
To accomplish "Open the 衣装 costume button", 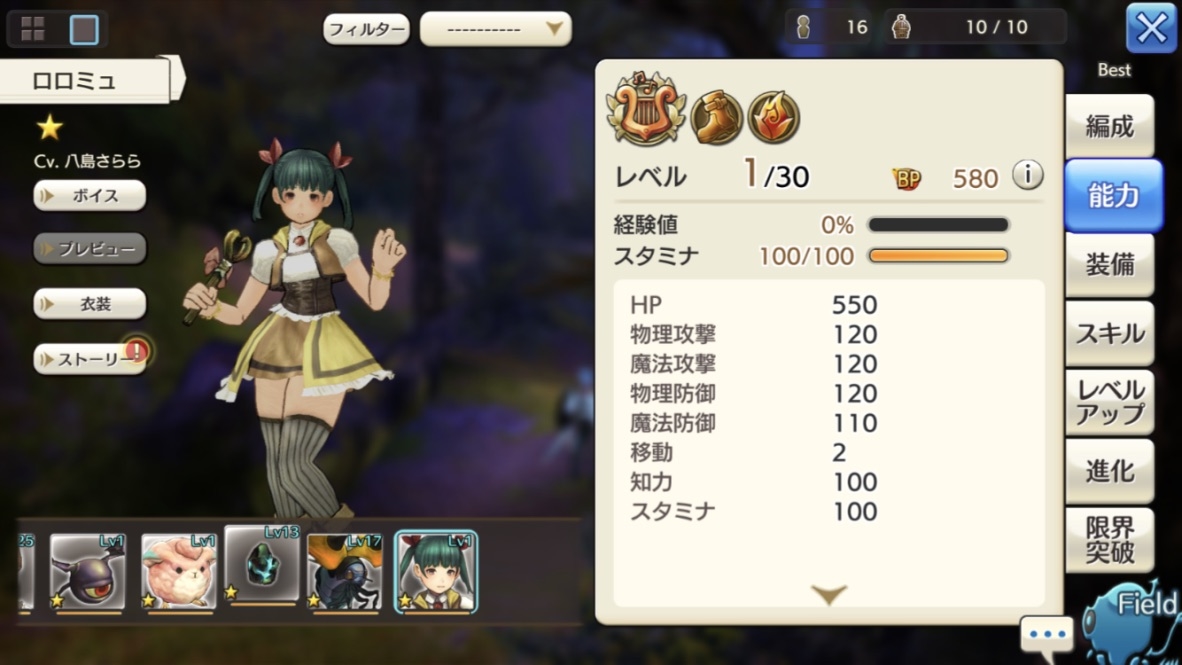I will 90,304.
